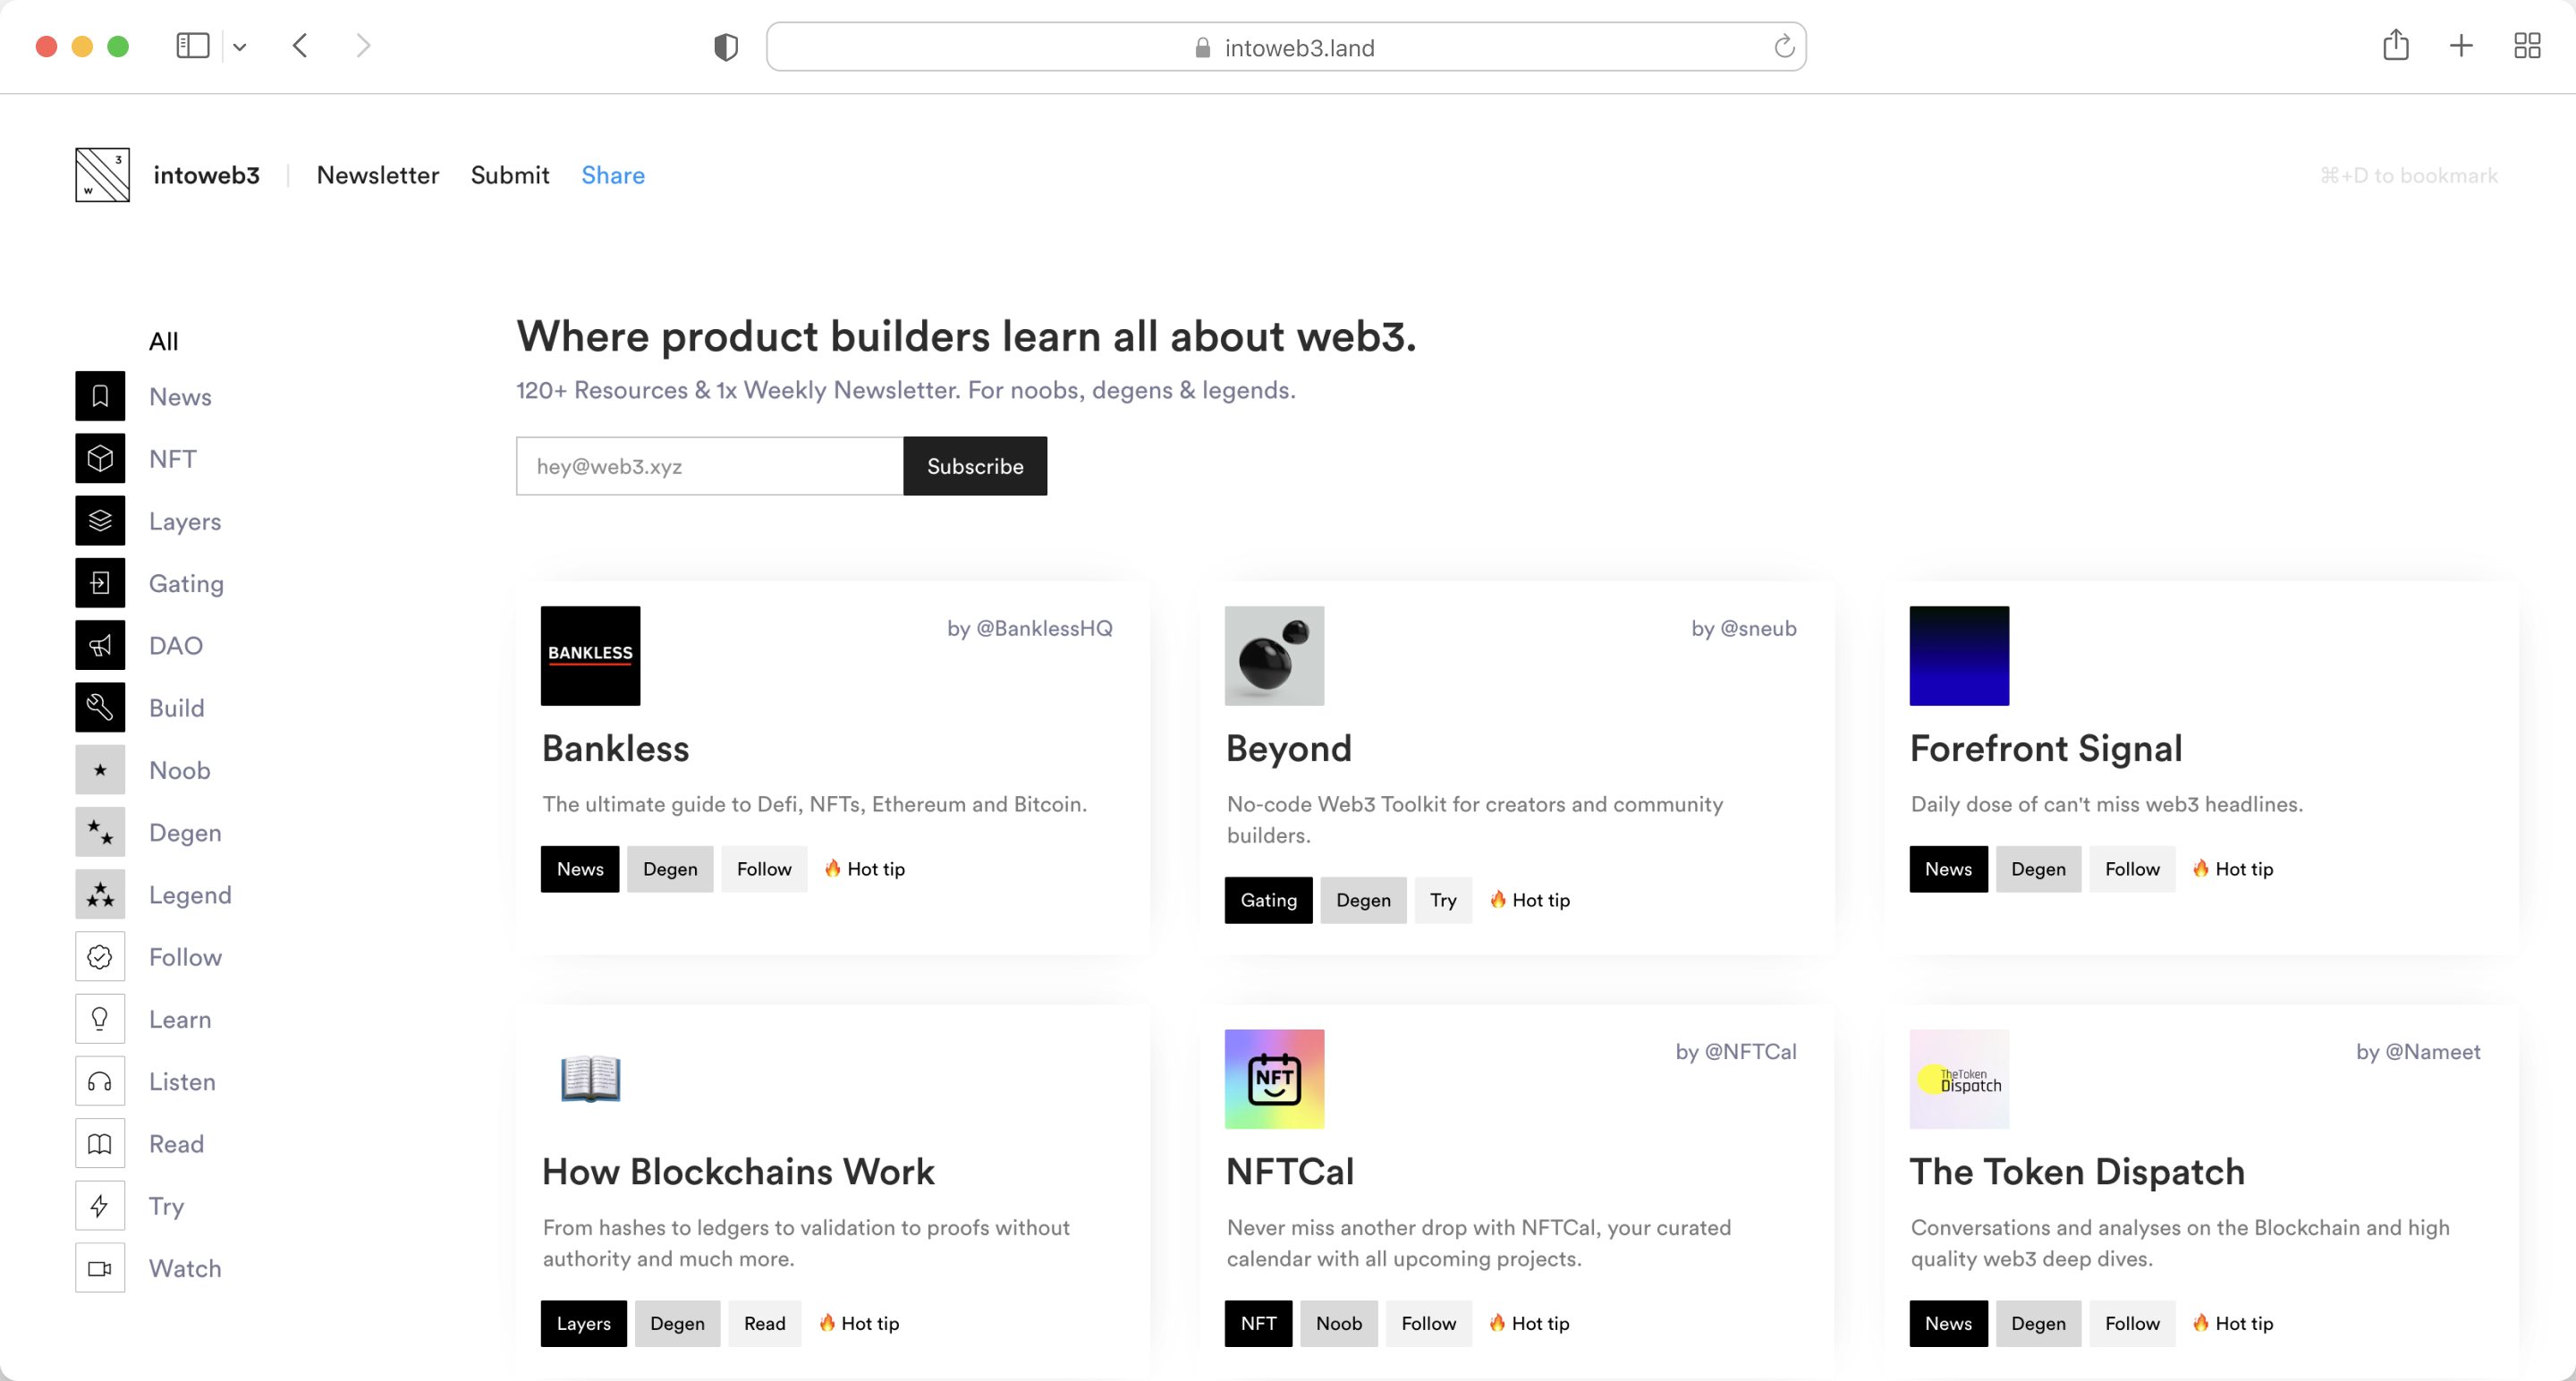2576x1381 pixels.
Task: Click the Hot tip on Forefront Signal card
Action: click(x=2232, y=869)
